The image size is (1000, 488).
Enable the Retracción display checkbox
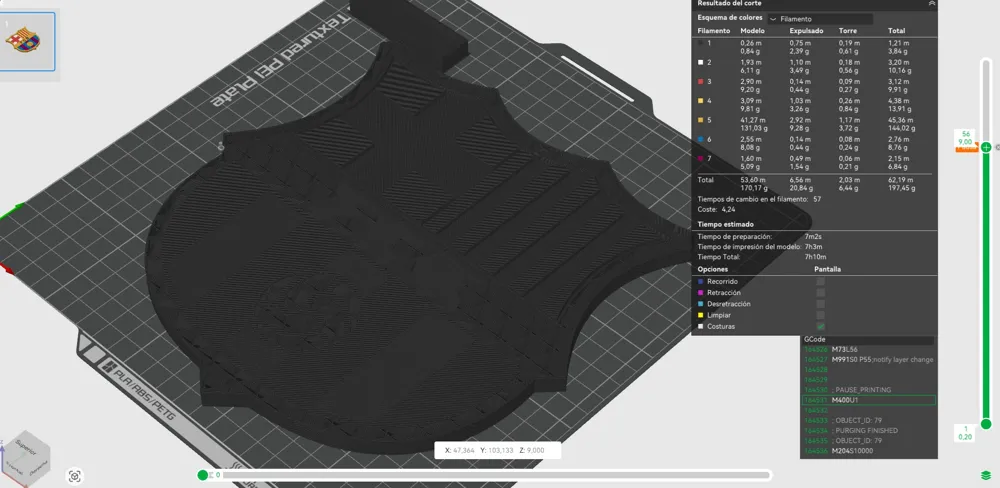821,292
